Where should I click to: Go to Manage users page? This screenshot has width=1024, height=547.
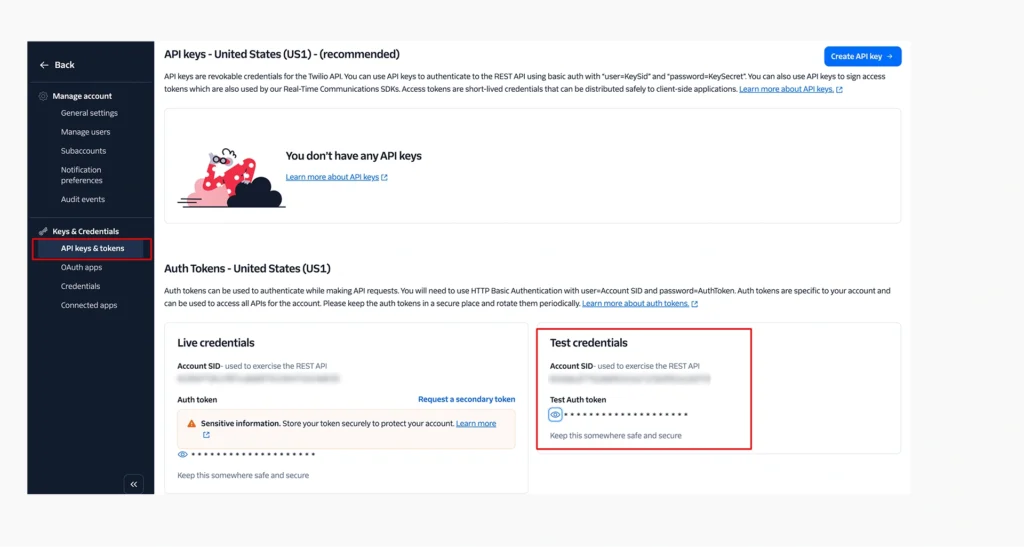click(86, 132)
